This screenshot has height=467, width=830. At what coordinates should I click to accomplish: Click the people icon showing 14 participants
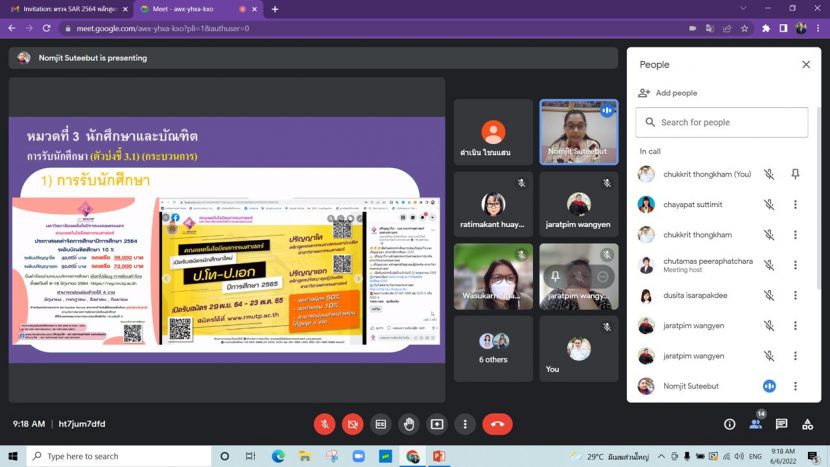(756, 424)
